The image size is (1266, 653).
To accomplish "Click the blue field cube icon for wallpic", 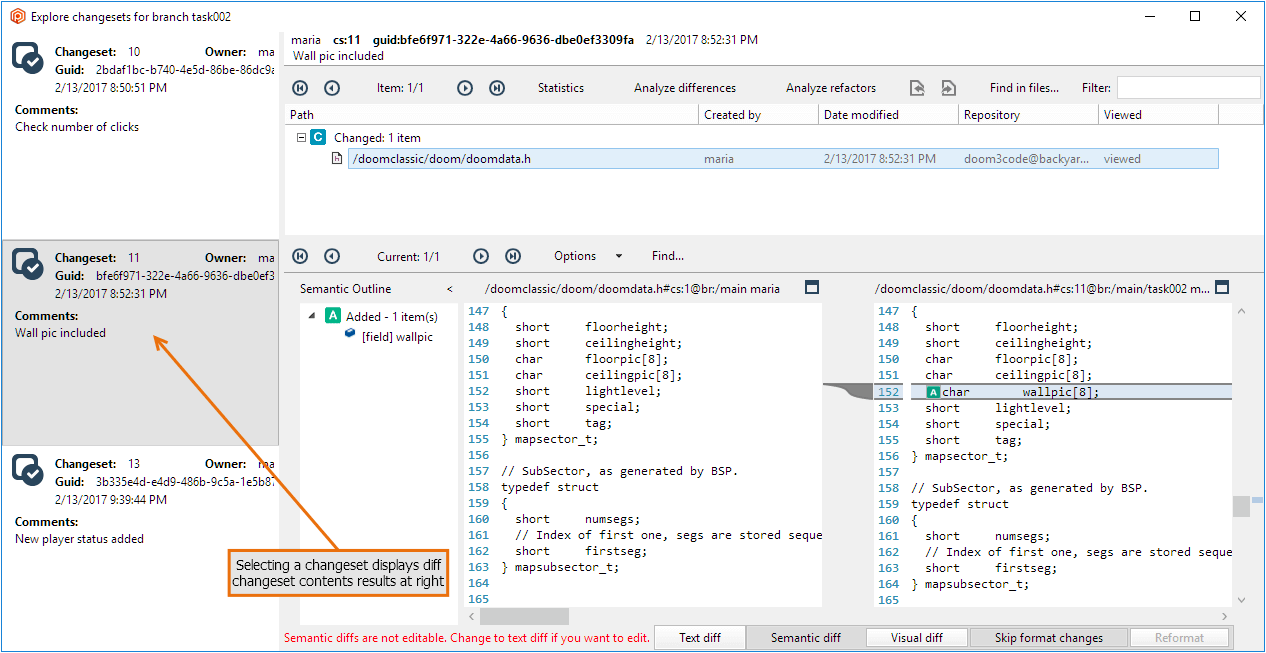I will (351, 336).
